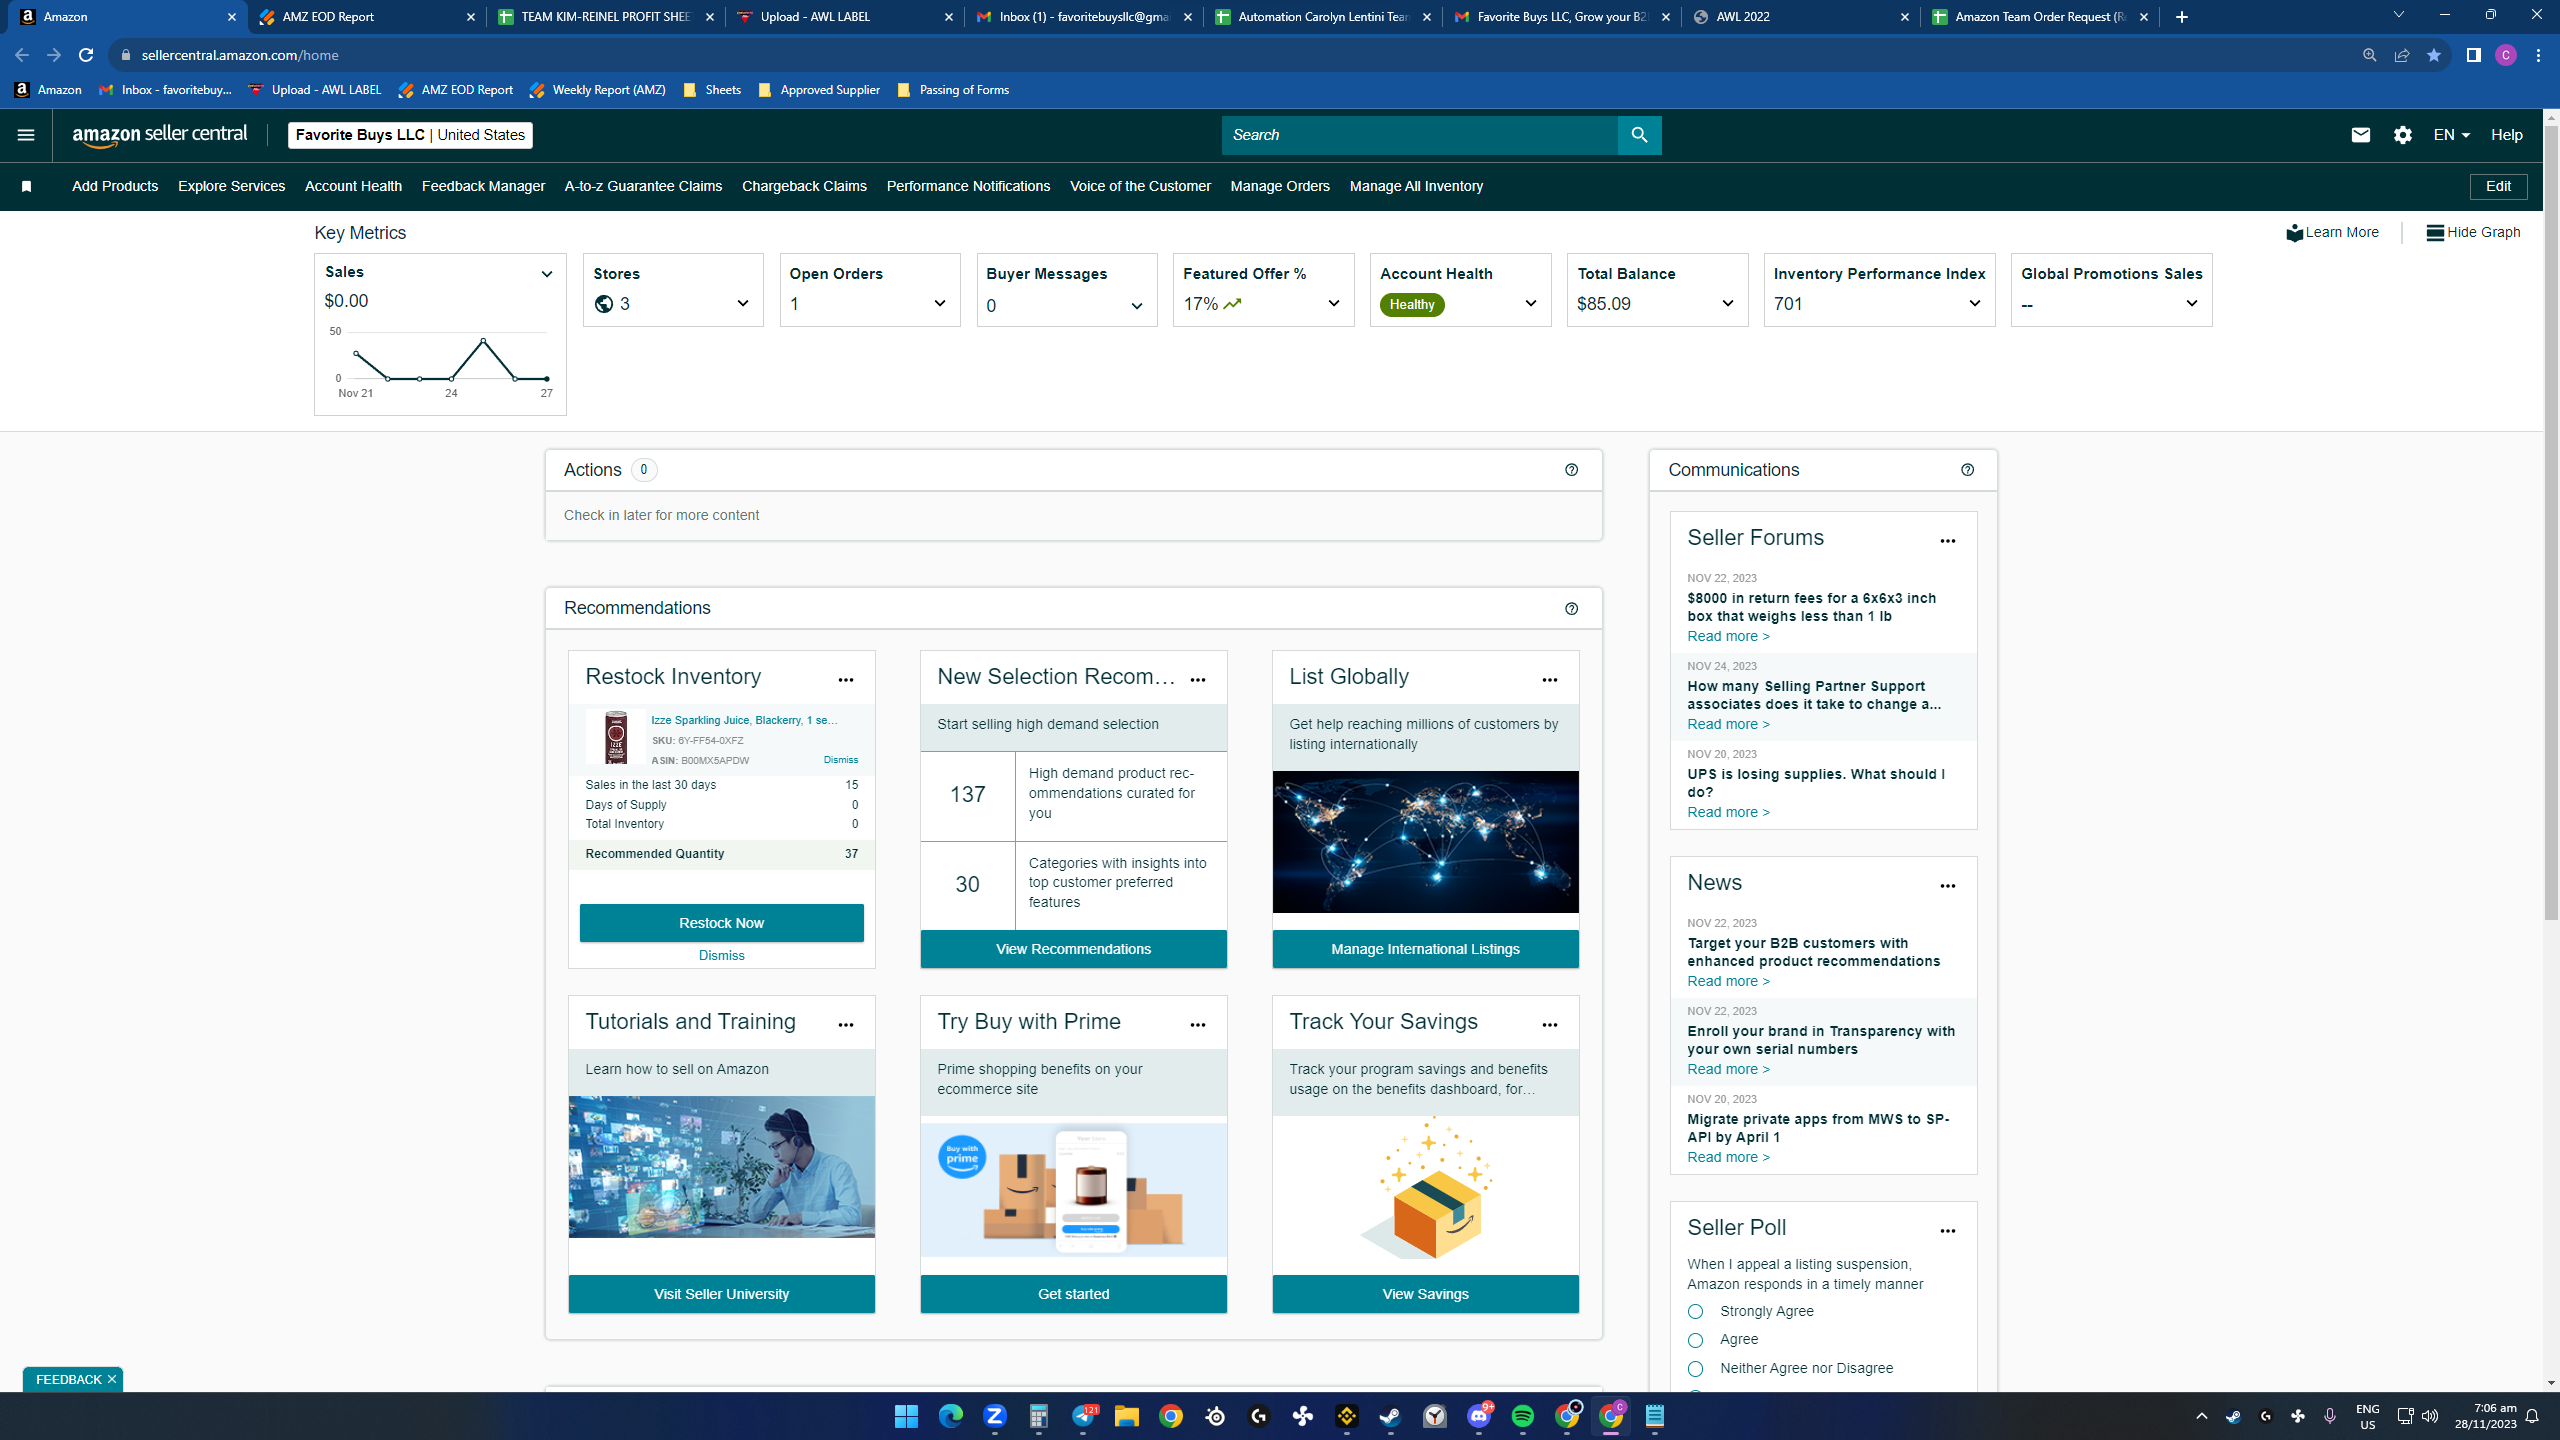Screen dimensions: 2560x1440
Task: Expand the Sales metric dropdown
Action: pos(547,274)
